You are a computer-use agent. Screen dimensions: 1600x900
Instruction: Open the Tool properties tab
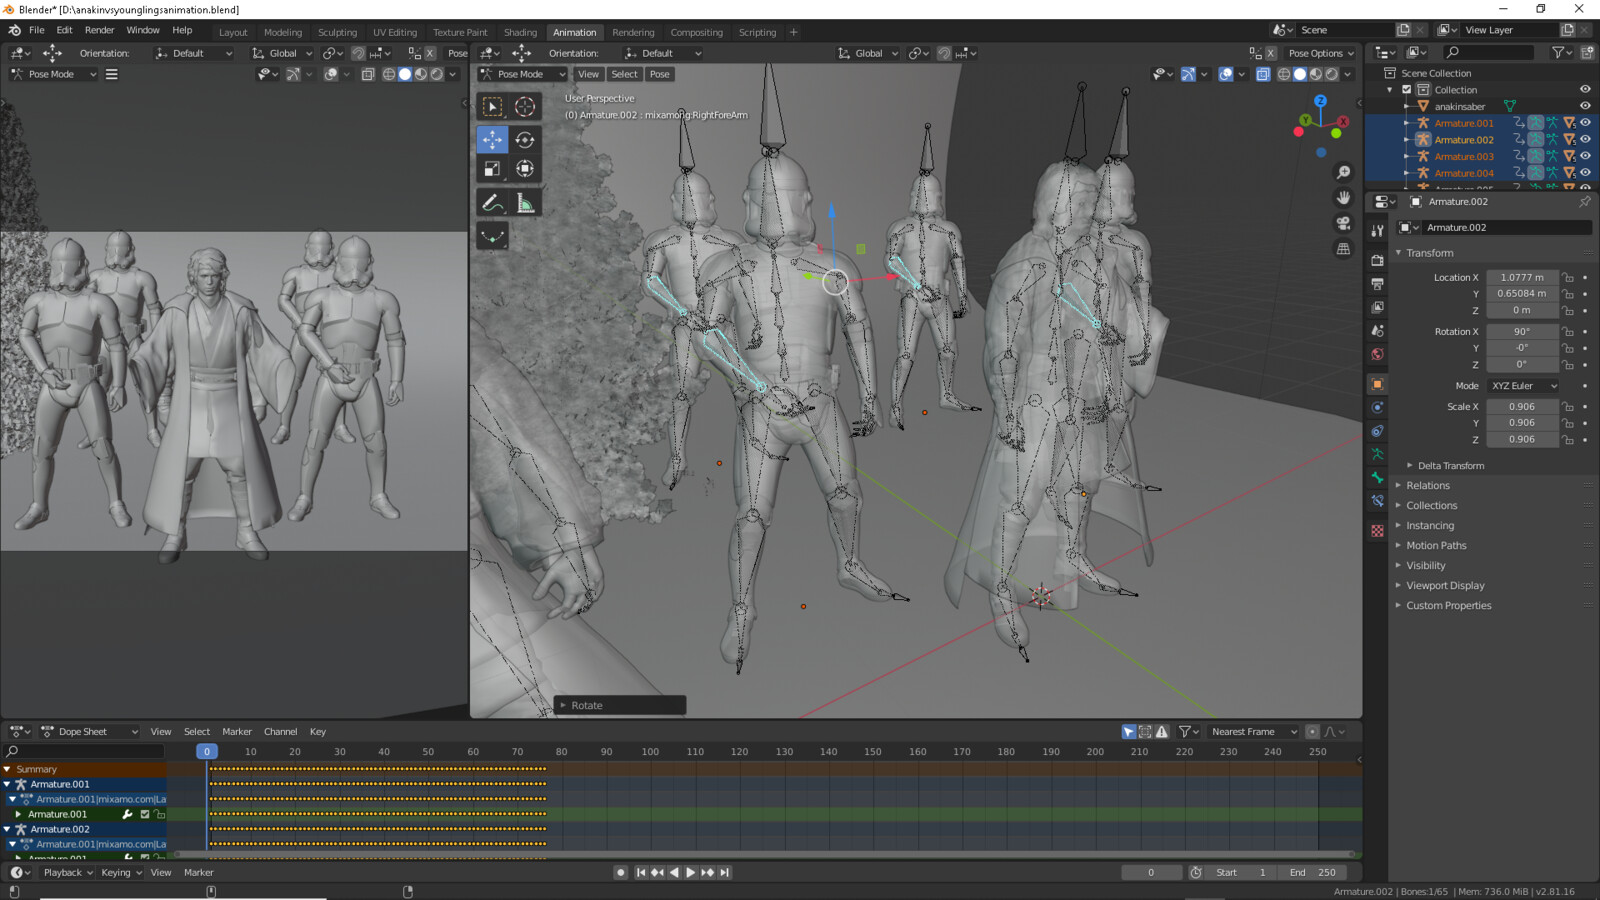click(1377, 230)
